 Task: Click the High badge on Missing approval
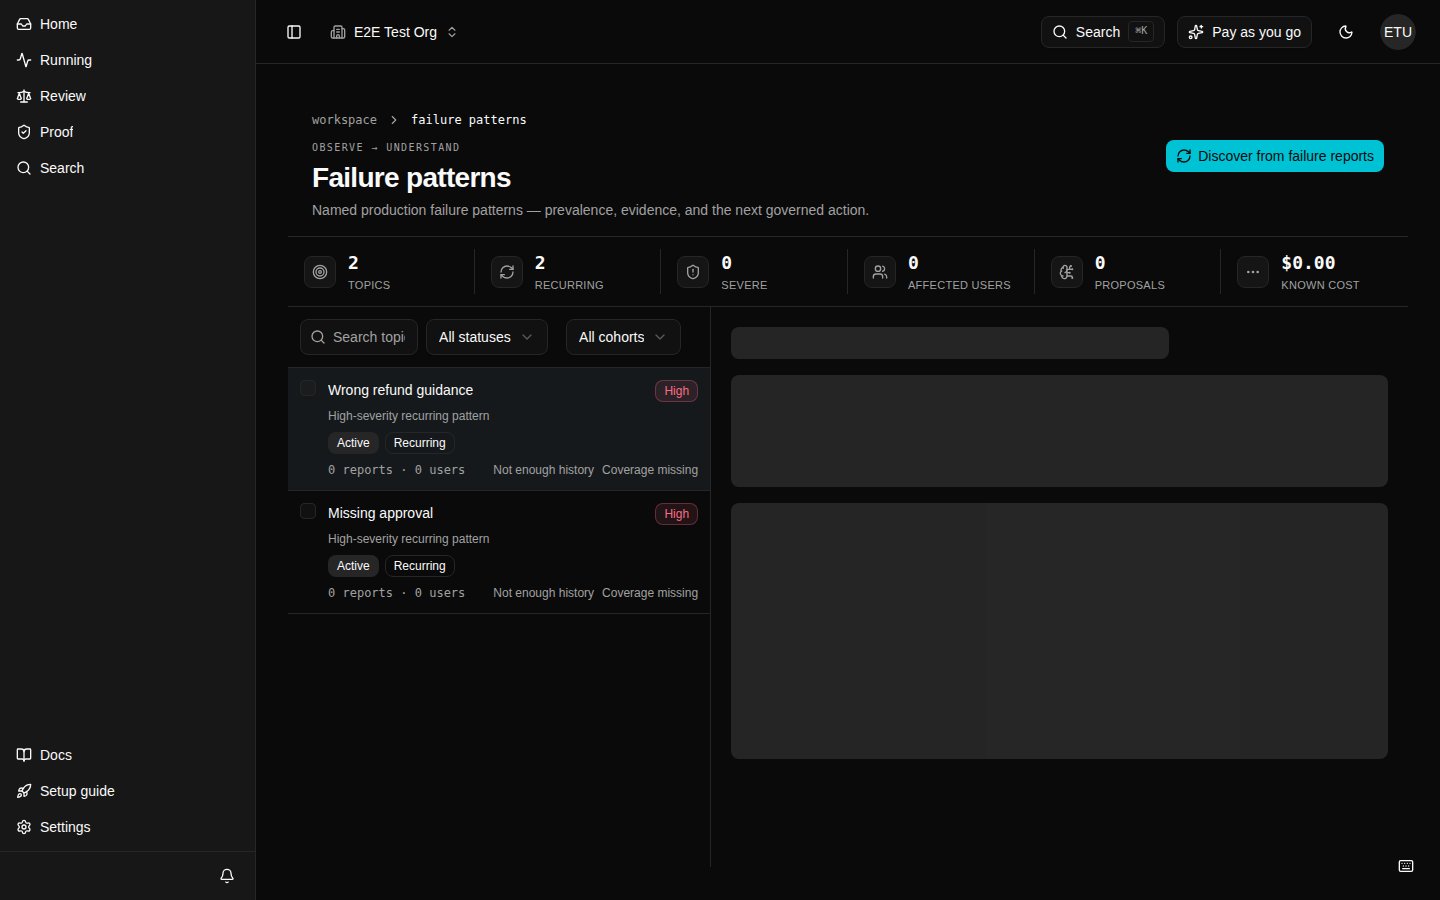tap(676, 514)
